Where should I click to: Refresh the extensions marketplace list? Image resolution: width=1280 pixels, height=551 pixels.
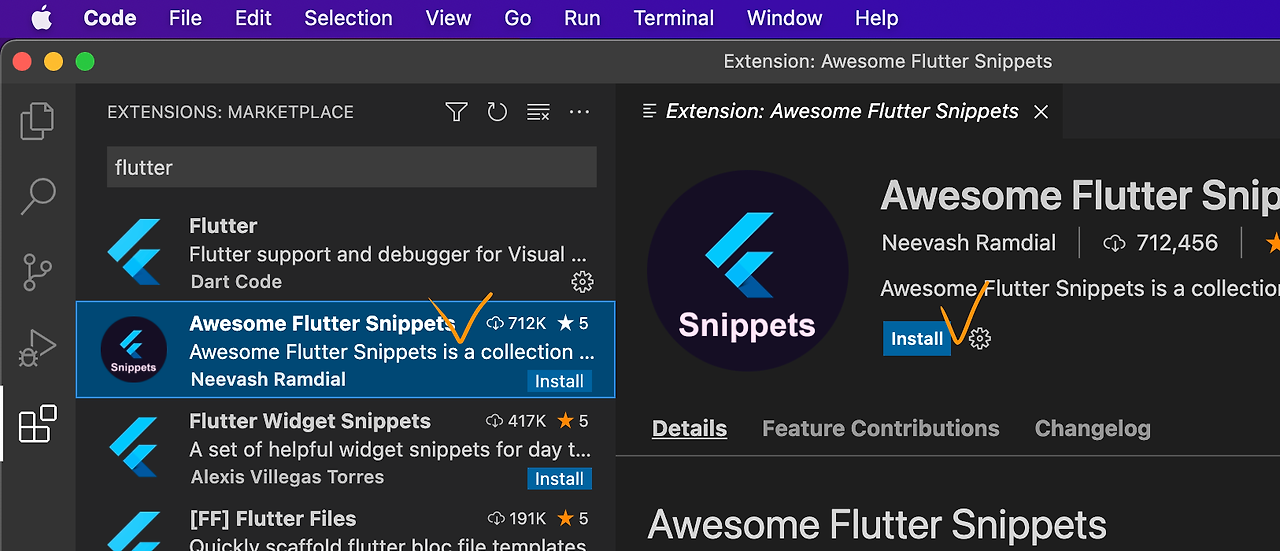(x=497, y=112)
